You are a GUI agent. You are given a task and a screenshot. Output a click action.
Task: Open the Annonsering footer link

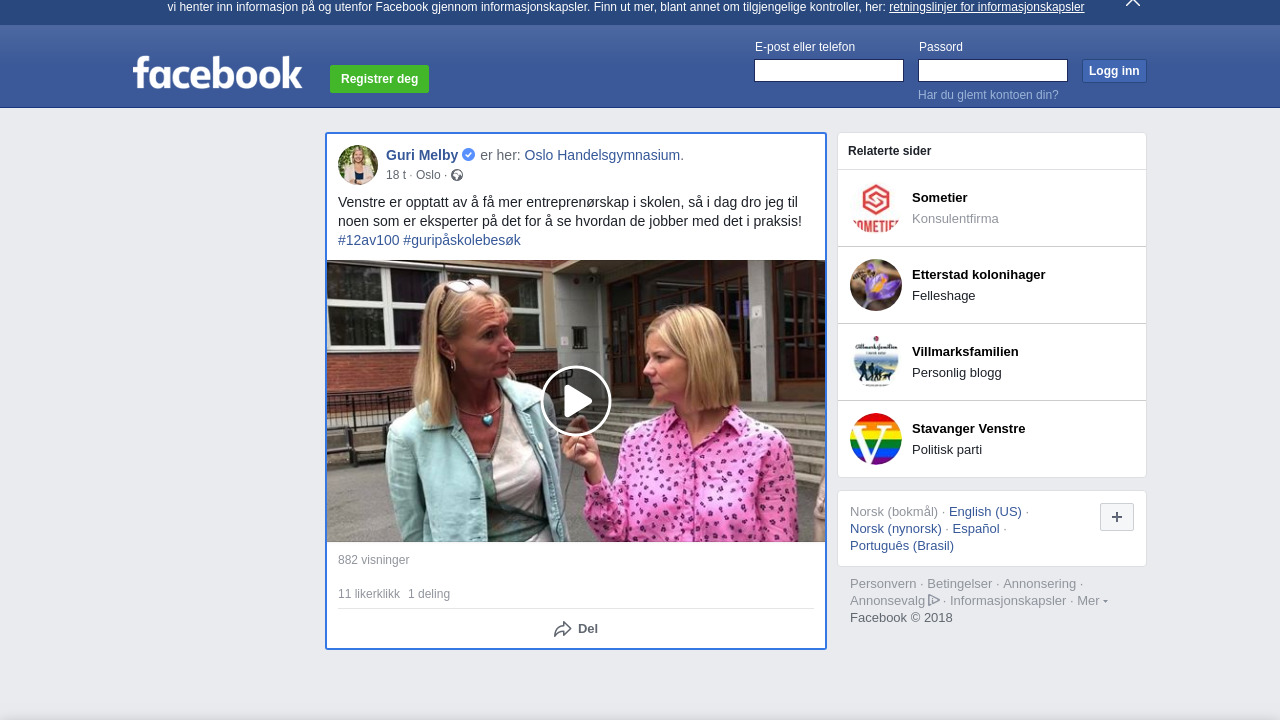point(1040,584)
